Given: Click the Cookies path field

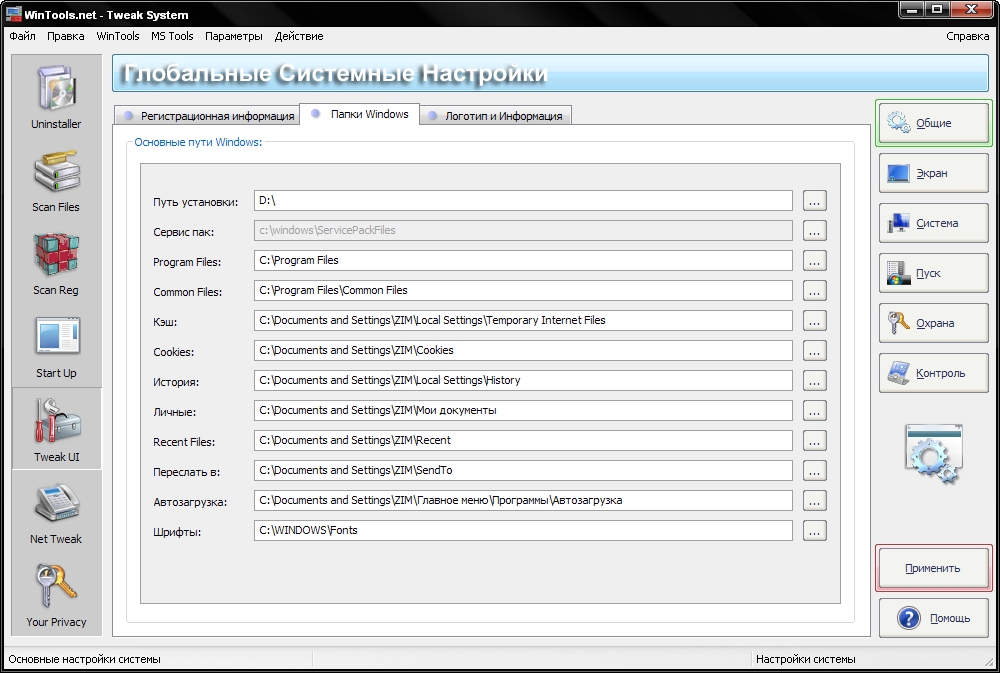Looking at the screenshot, I should pos(523,350).
